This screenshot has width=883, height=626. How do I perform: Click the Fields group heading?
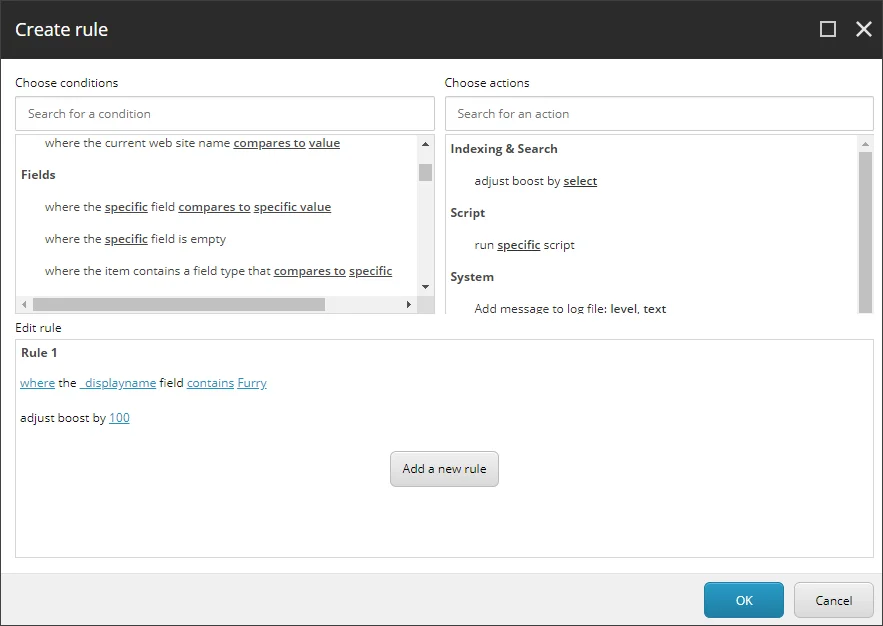tap(38, 175)
